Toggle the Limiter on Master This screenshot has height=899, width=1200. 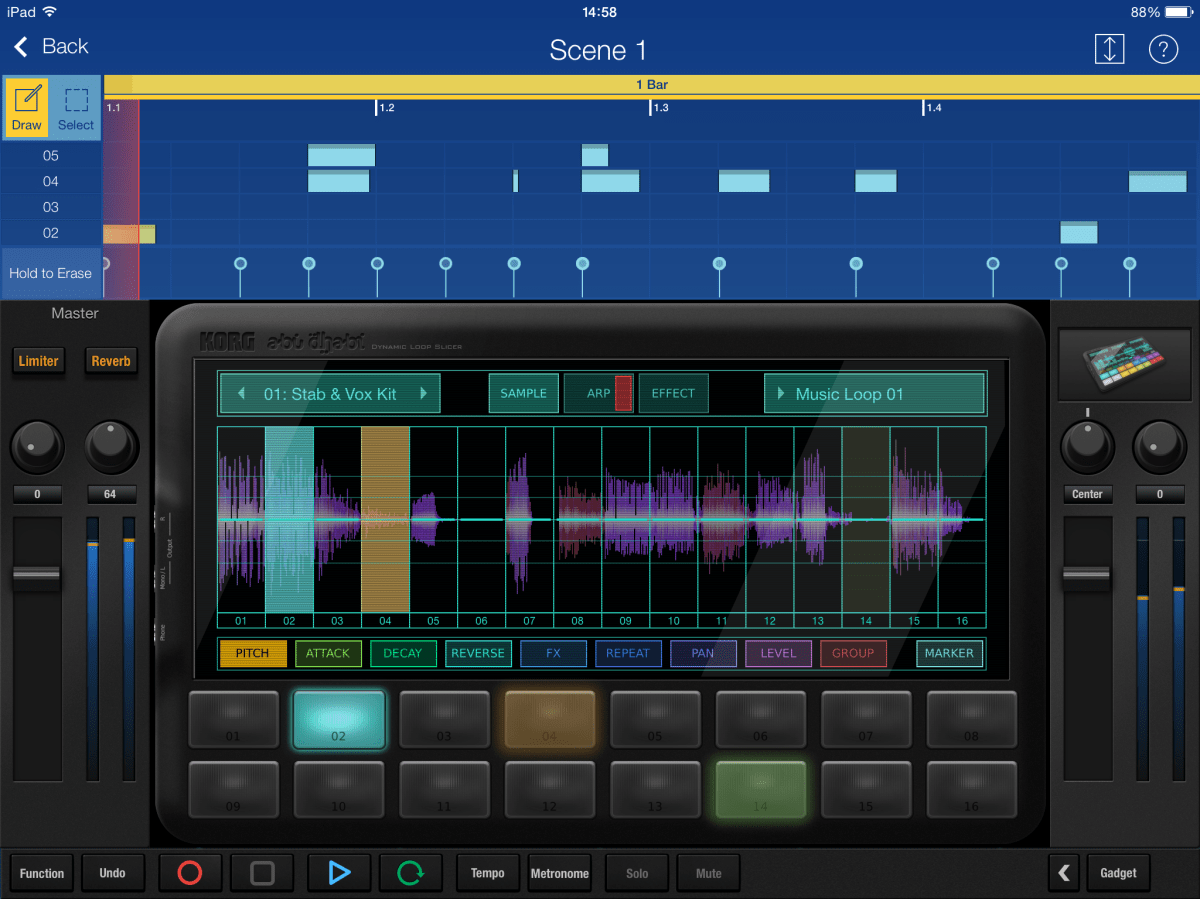[39, 361]
